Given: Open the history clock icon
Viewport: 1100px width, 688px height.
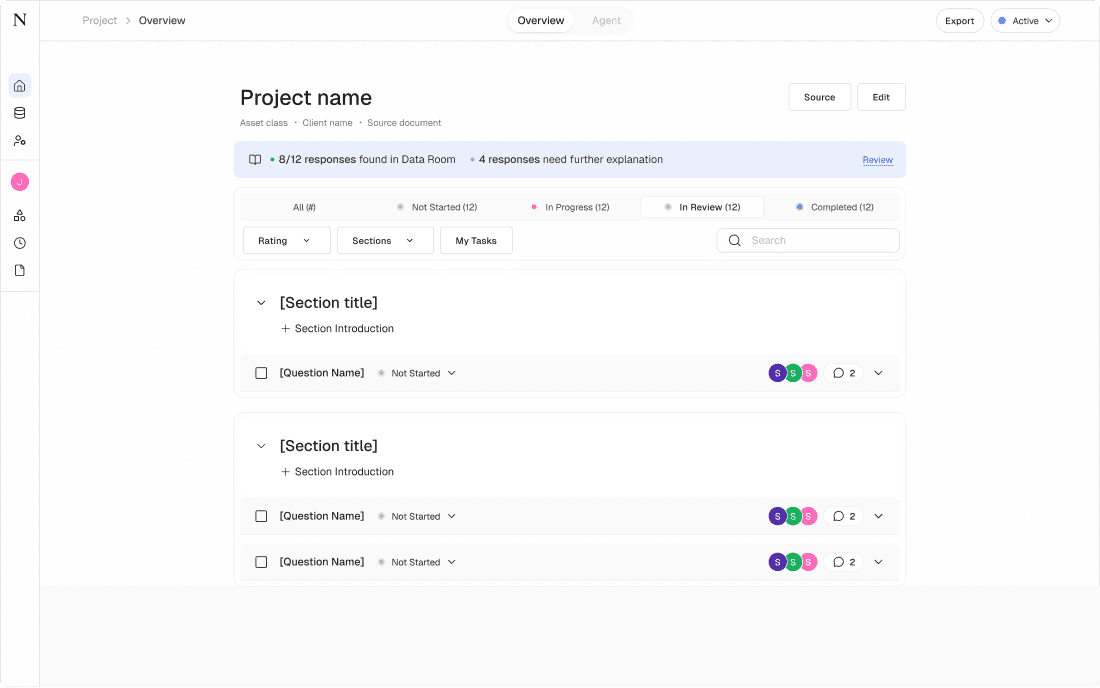Looking at the screenshot, I should click(x=20, y=243).
